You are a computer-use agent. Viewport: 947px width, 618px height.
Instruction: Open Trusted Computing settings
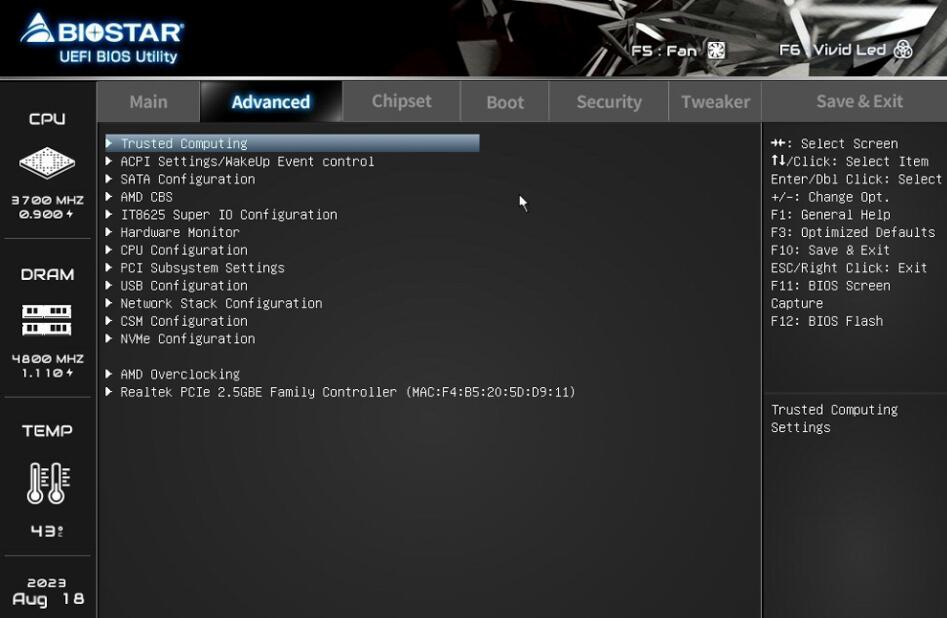coord(292,143)
